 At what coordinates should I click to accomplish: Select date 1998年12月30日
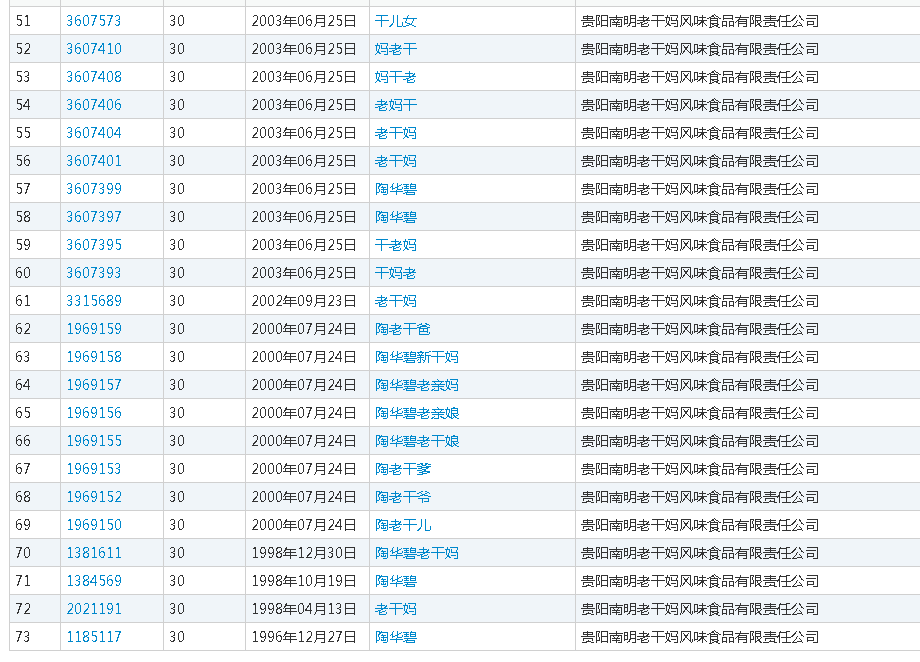click(304, 553)
